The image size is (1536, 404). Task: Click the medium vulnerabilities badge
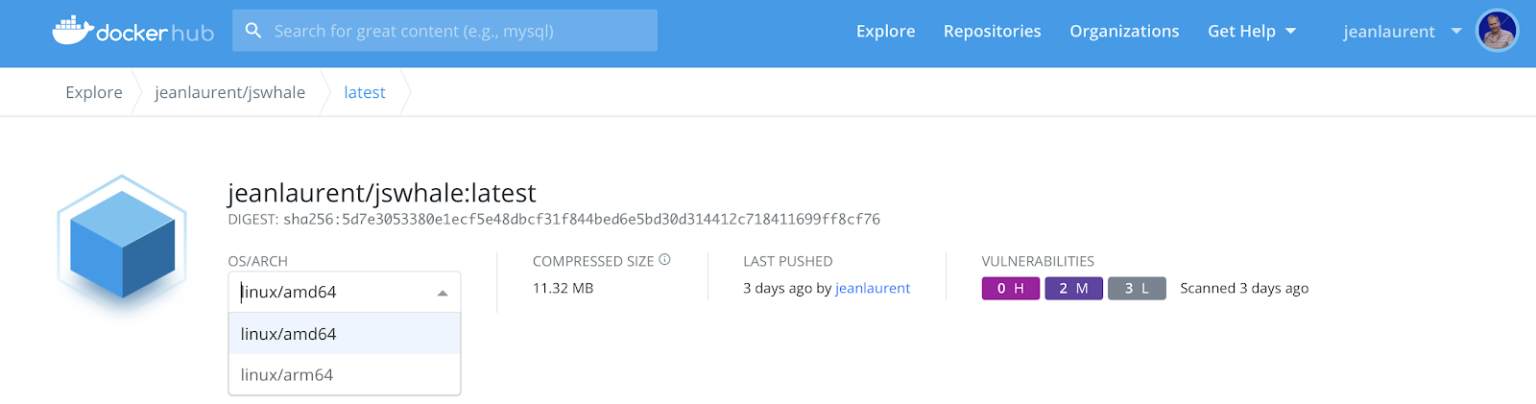pos(1074,288)
